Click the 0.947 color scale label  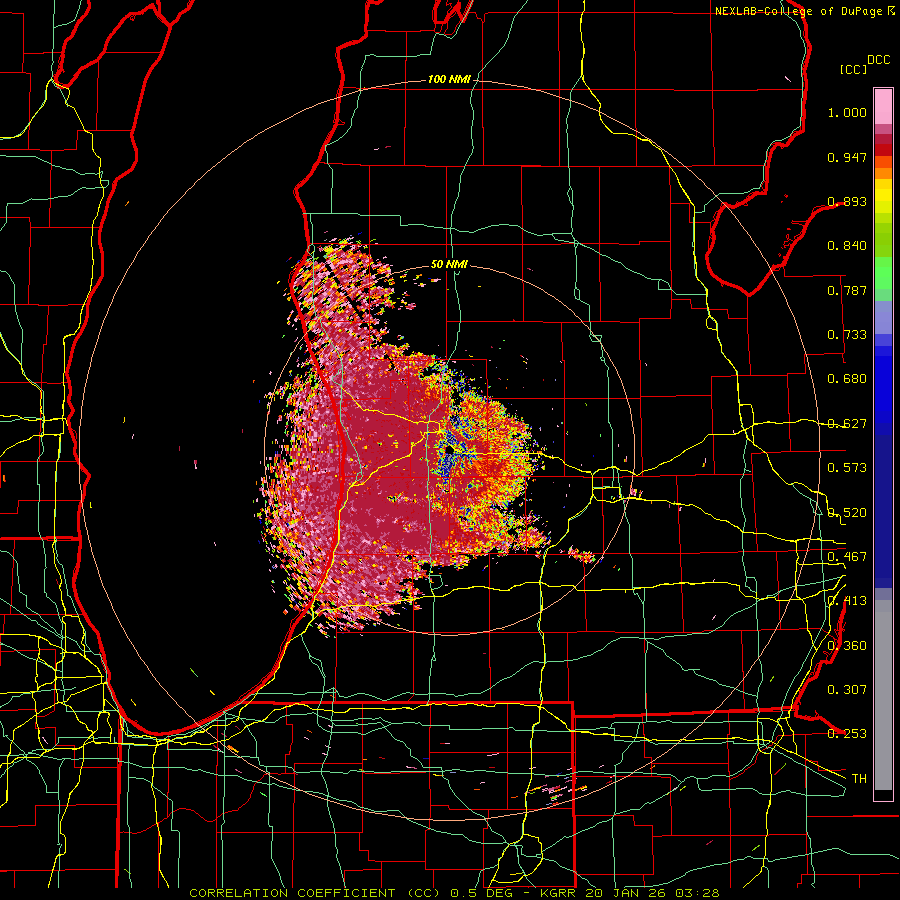847,157
